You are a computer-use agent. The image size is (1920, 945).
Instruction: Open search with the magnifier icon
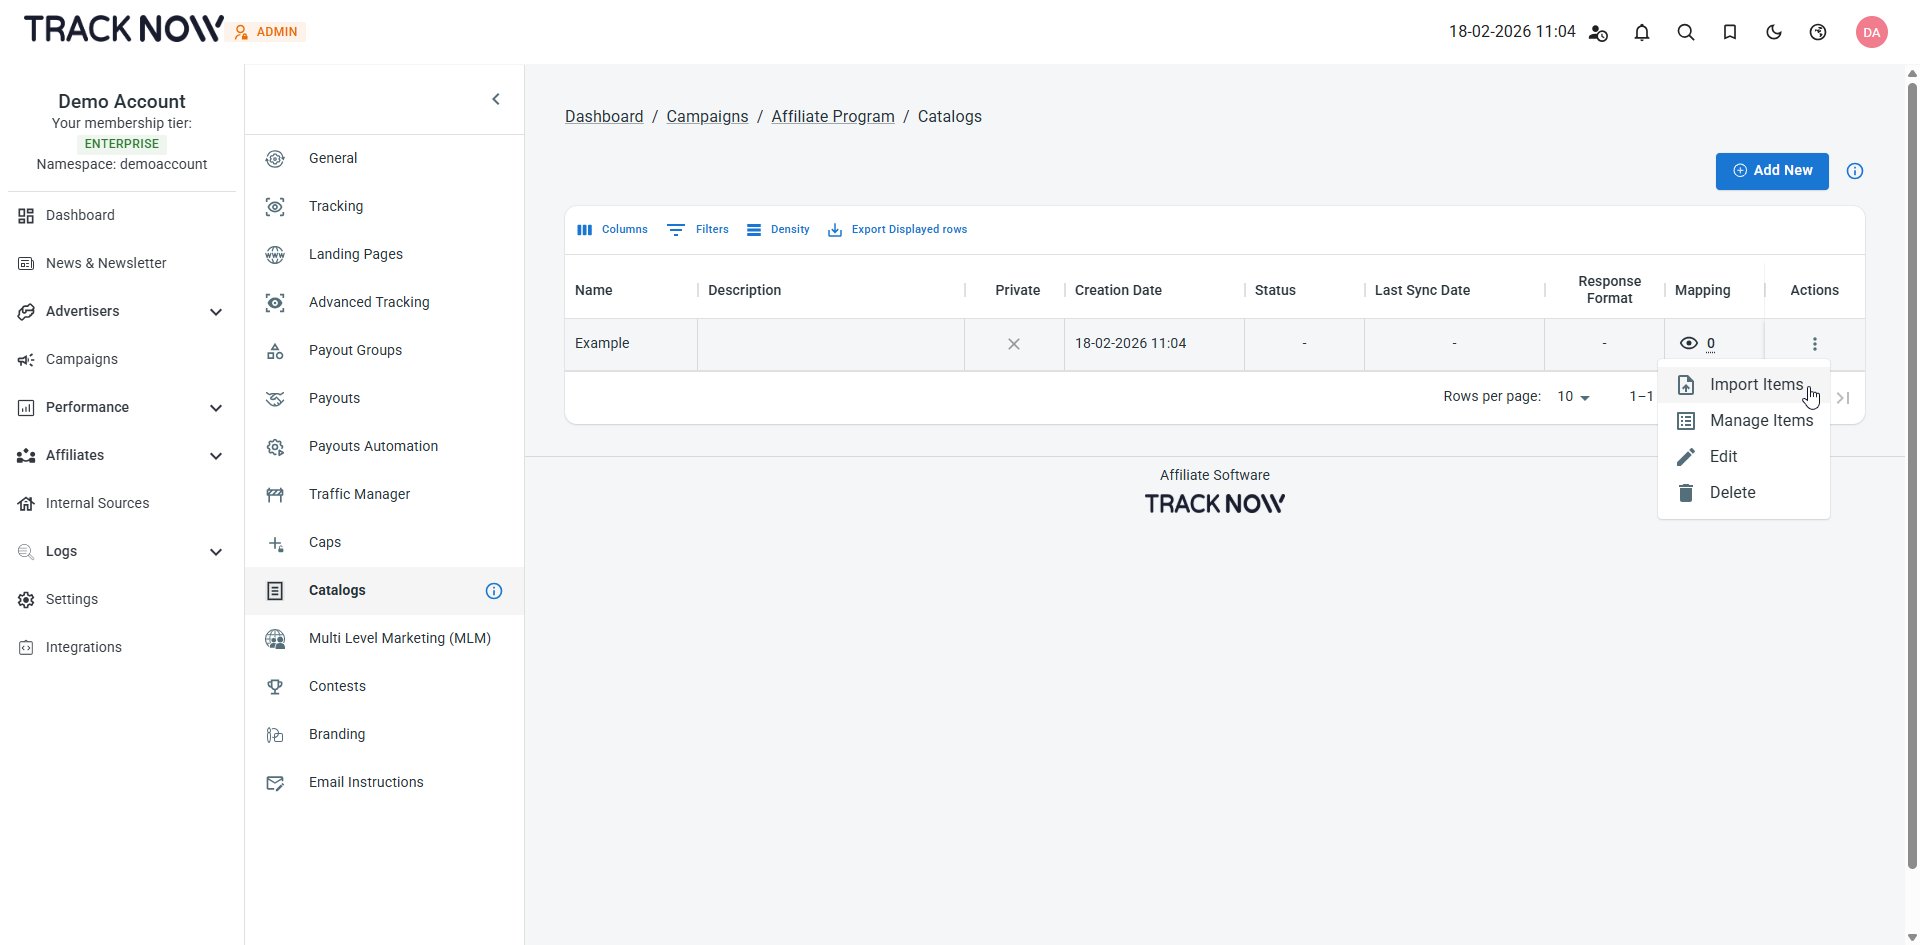pyautogui.click(x=1686, y=32)
